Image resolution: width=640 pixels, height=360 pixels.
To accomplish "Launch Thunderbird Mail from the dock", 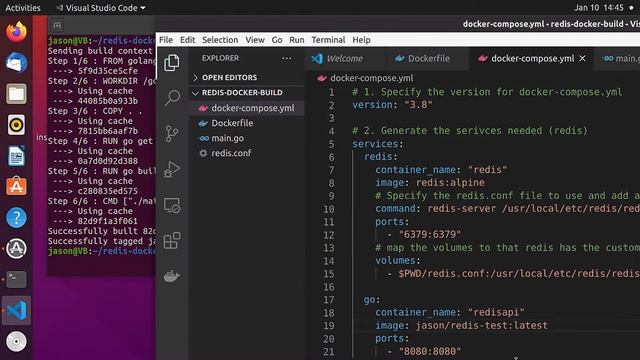I will click(16, 63).
